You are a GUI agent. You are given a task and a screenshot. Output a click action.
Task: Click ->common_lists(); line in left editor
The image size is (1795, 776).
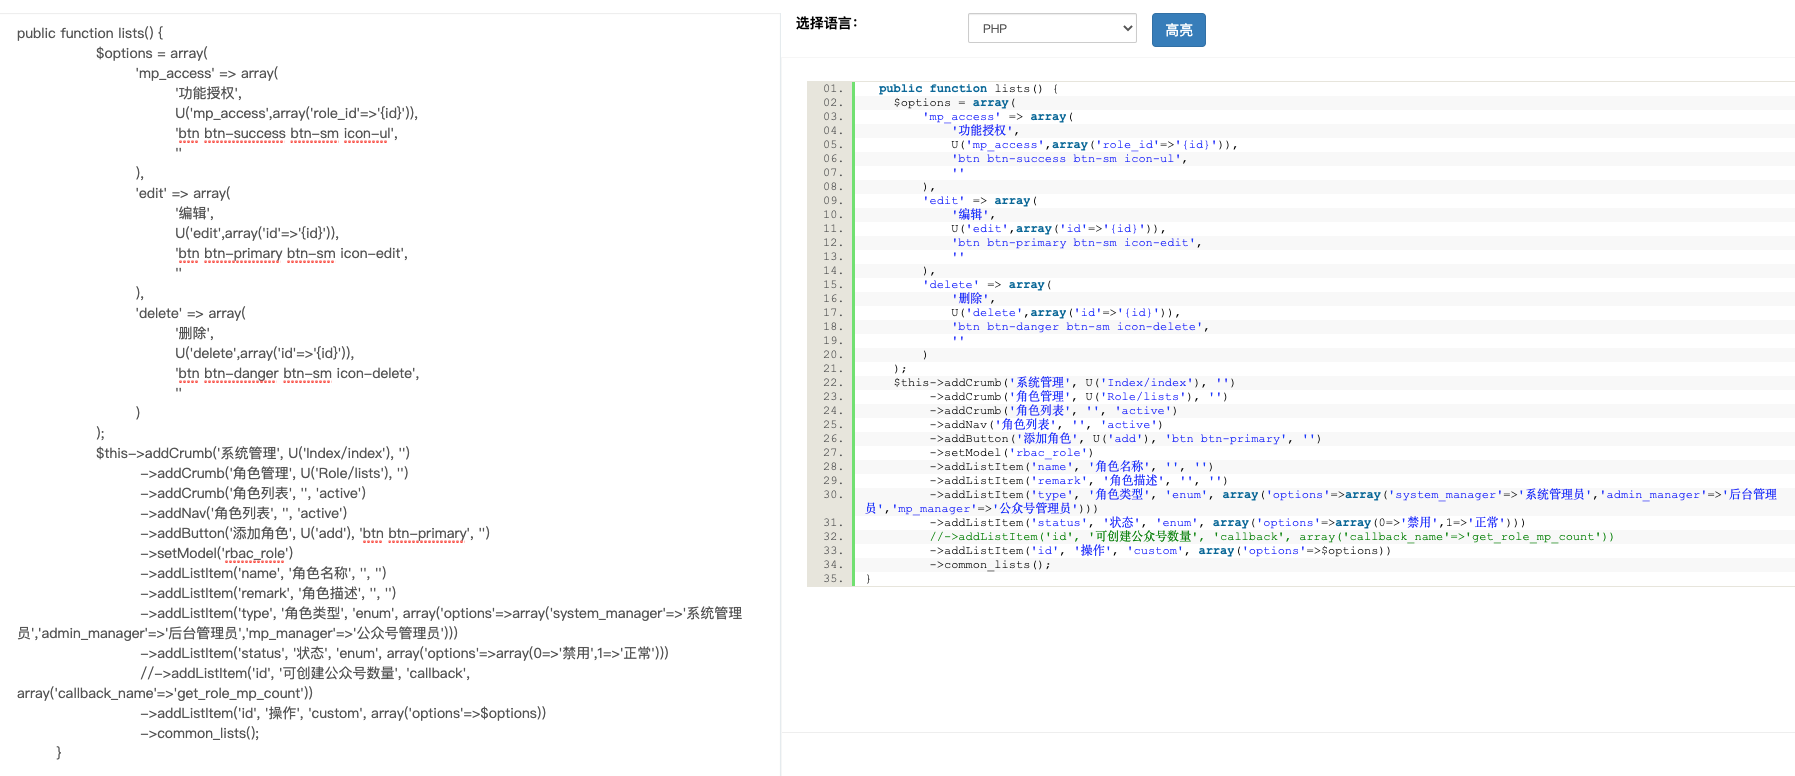(x=200, y=733)
